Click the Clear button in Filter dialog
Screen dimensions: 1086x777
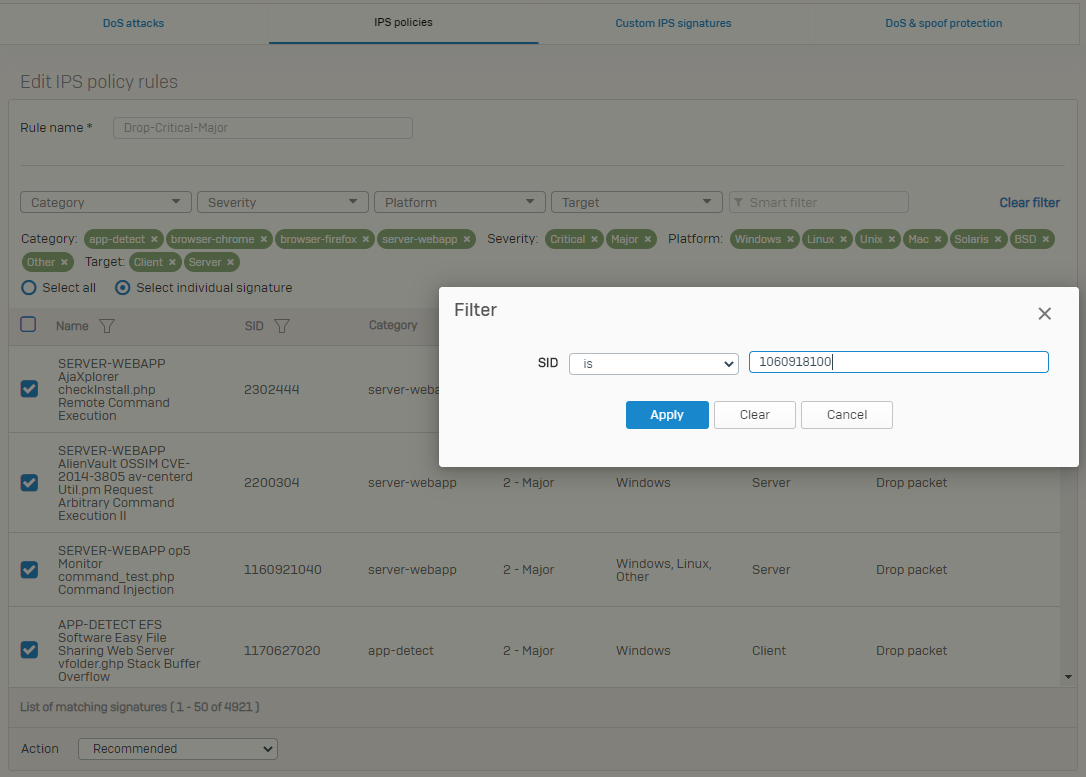pyautogui.click(x=754, y=415)
